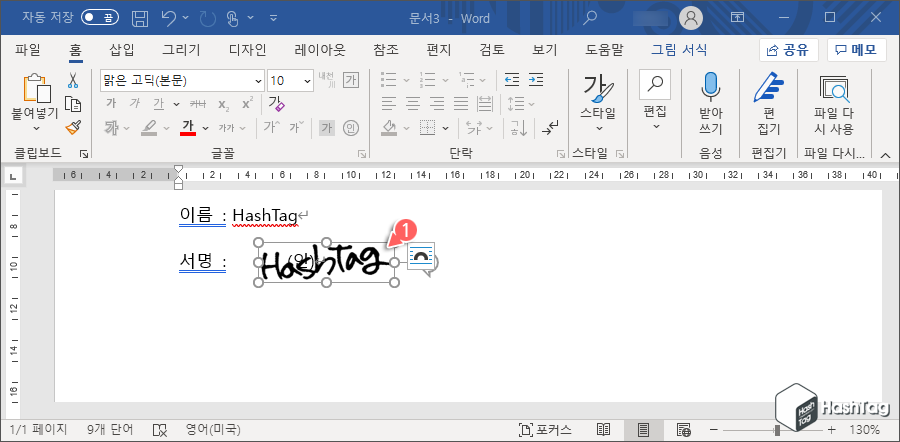The width and height of the screenshot is (900, 442).
Task: Open Dictate microphone icon
Action: click(x=710, y=86)
